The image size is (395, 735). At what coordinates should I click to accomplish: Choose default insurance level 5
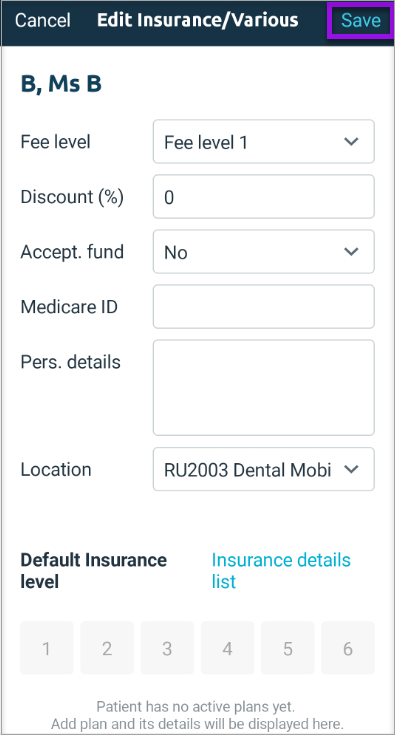288,648
